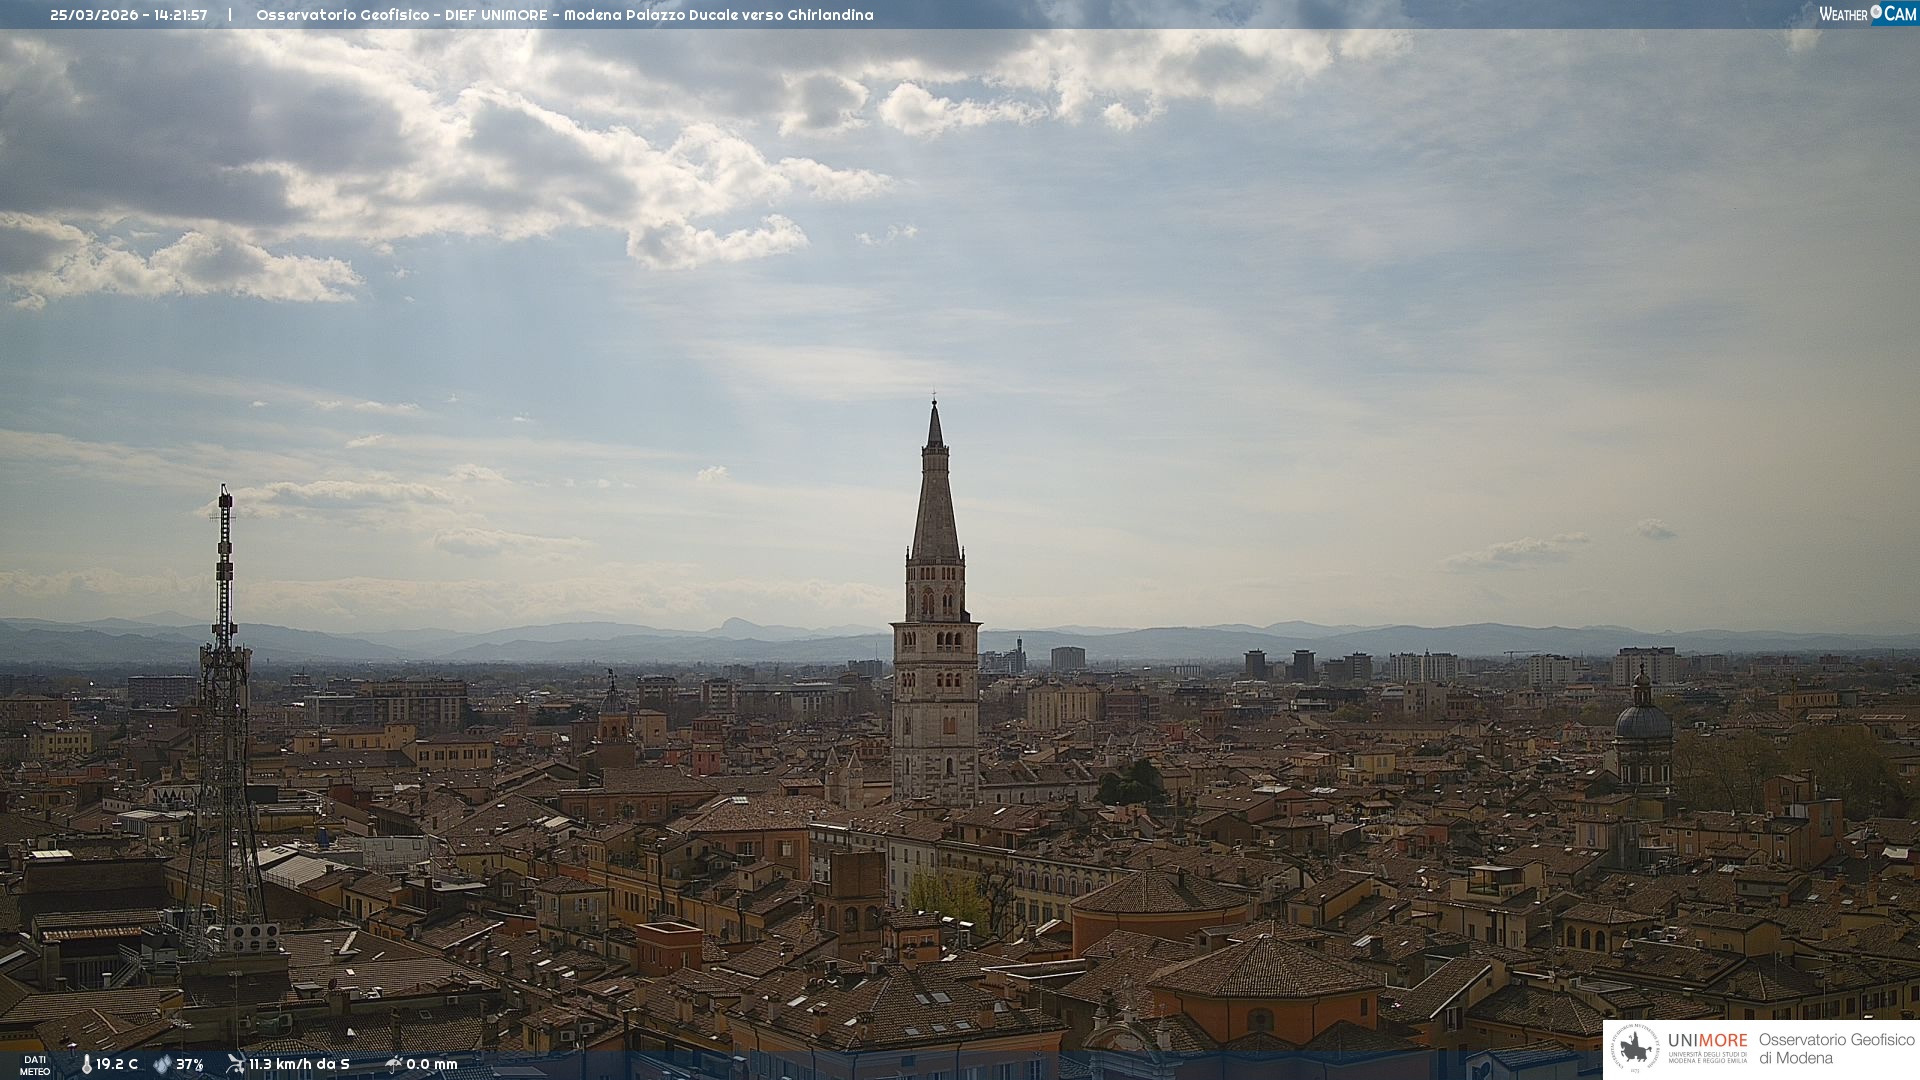Click the 11.3 km/h da S wind reading
Screen dimensions: 1920x1080
[299, 1064]
